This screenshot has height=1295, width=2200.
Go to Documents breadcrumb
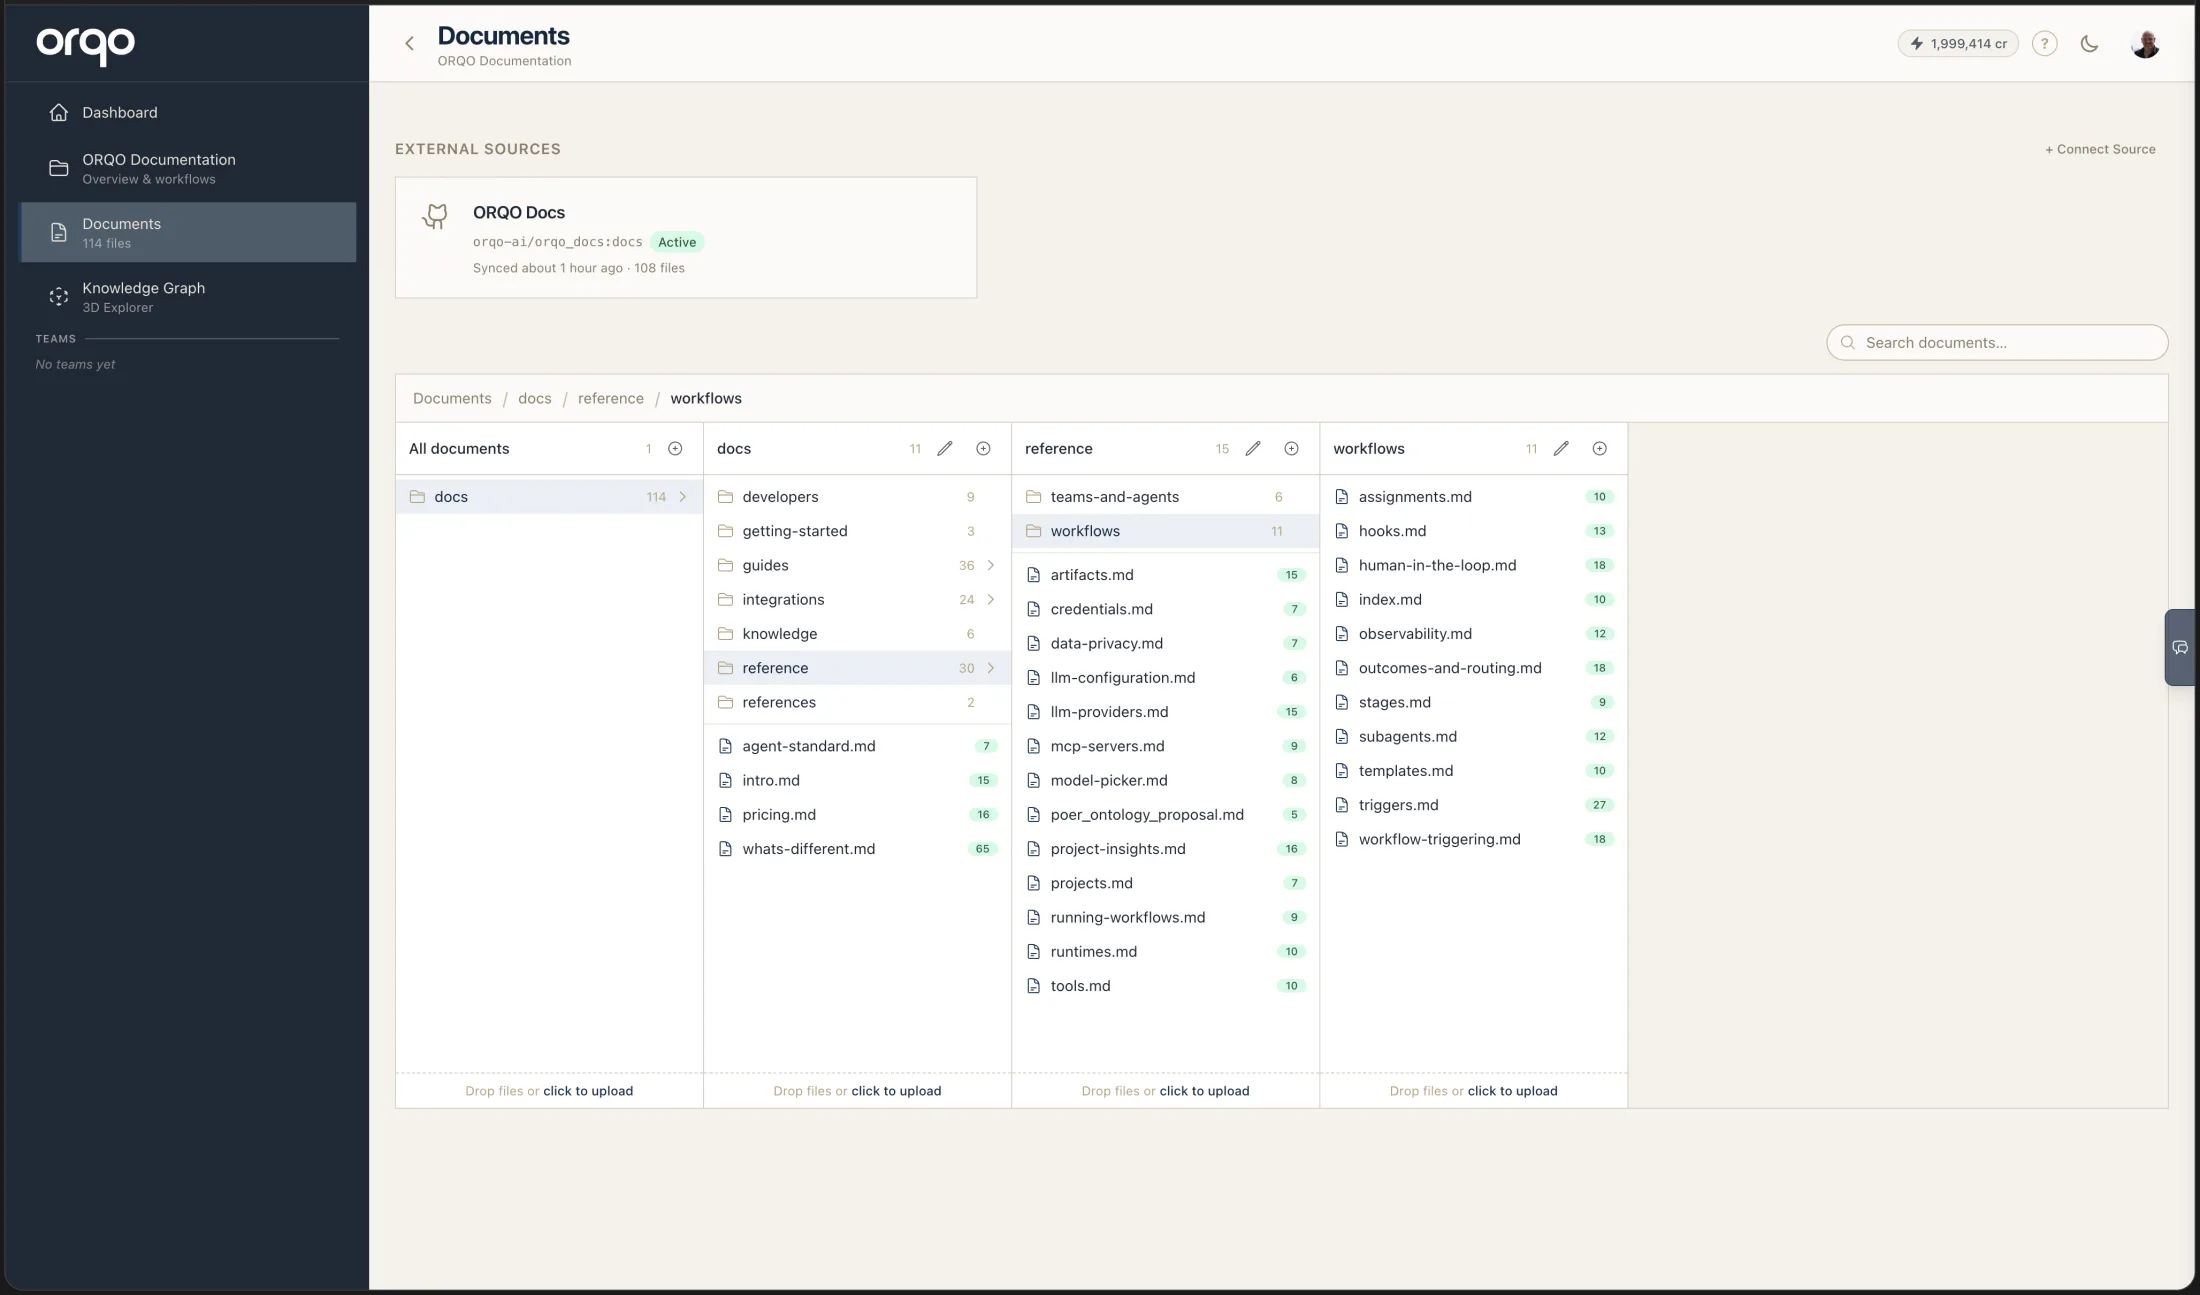(x=452, y=399)
